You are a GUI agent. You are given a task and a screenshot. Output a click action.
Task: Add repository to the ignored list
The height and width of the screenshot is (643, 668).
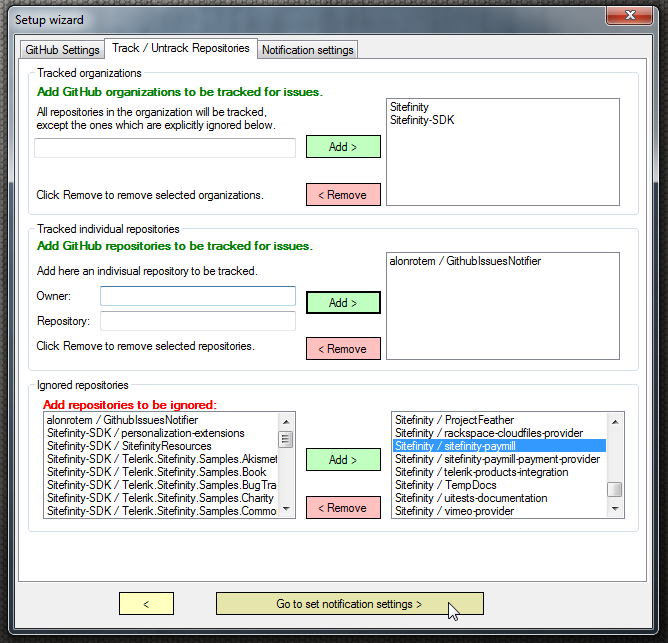pyautogui.click(x=343, y=459)
